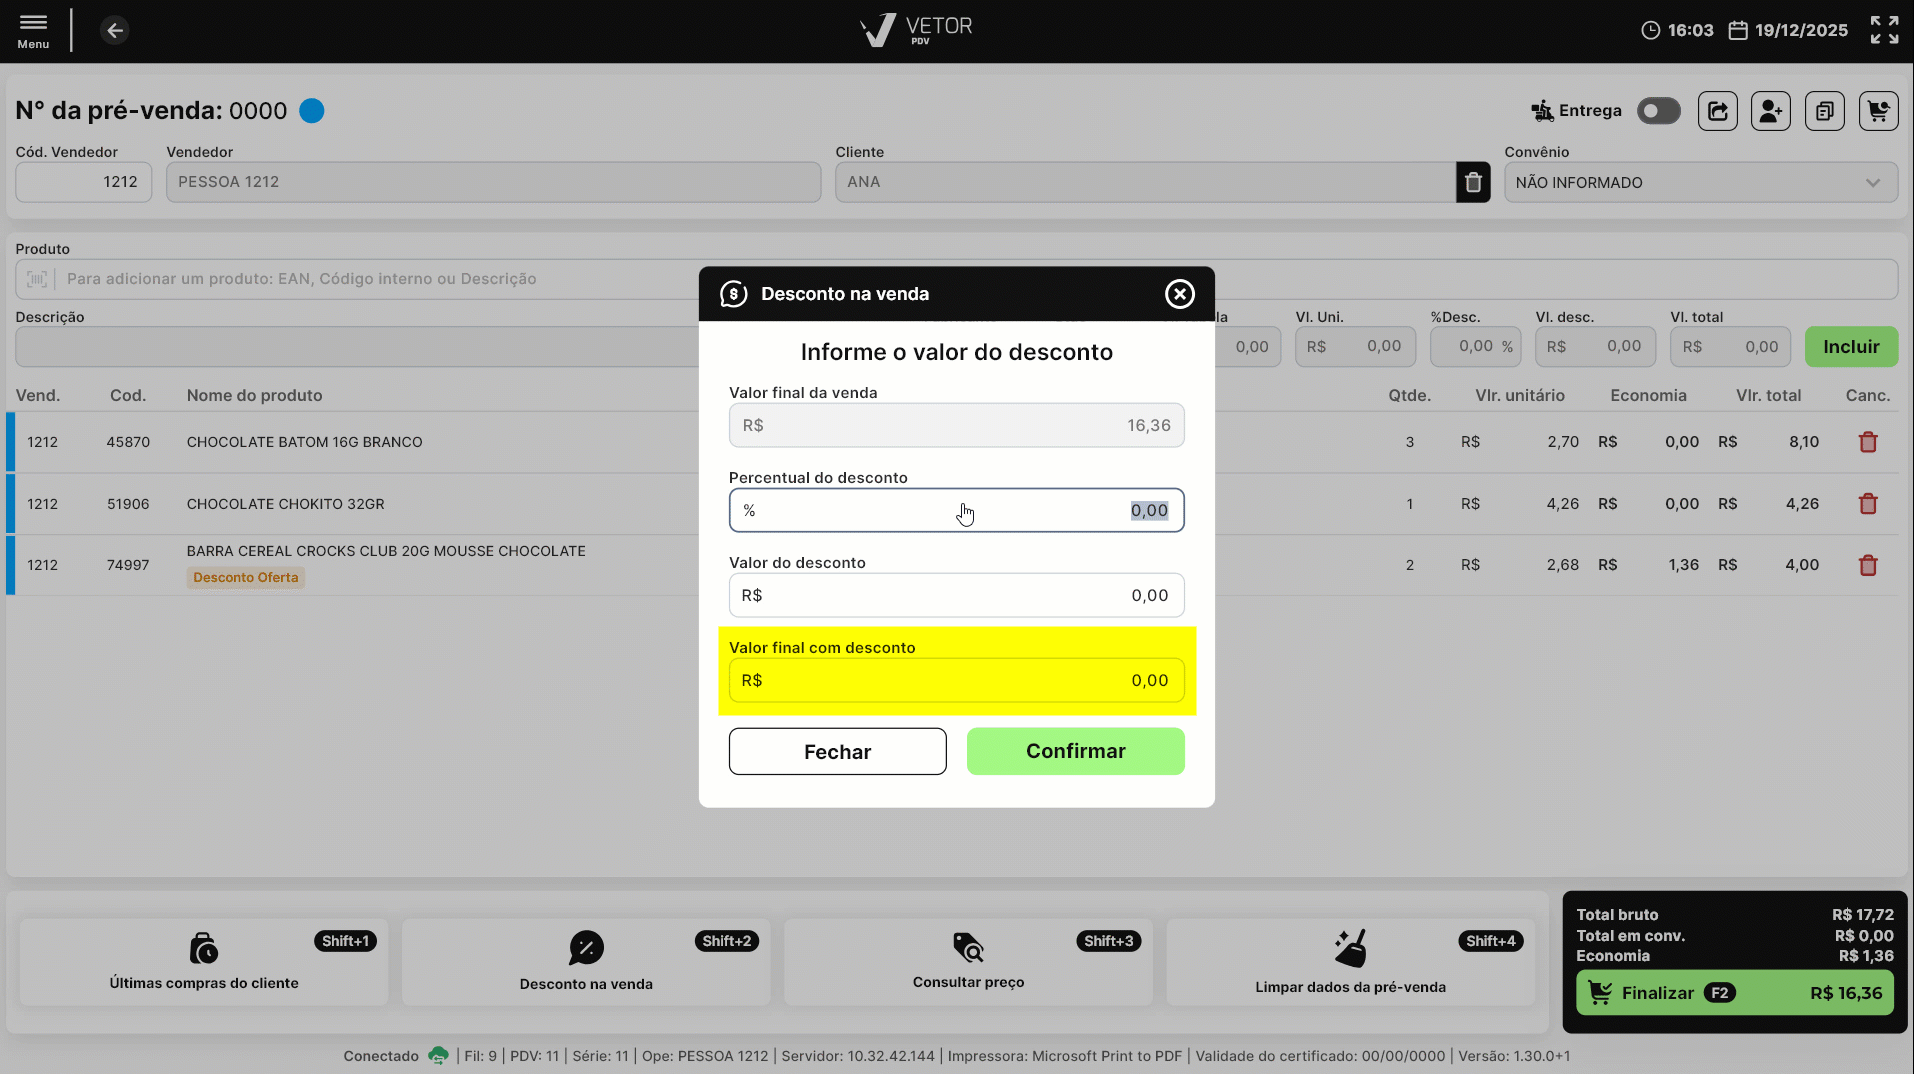
Task: Click the copy documents icon
Action: coord(1825,111)
